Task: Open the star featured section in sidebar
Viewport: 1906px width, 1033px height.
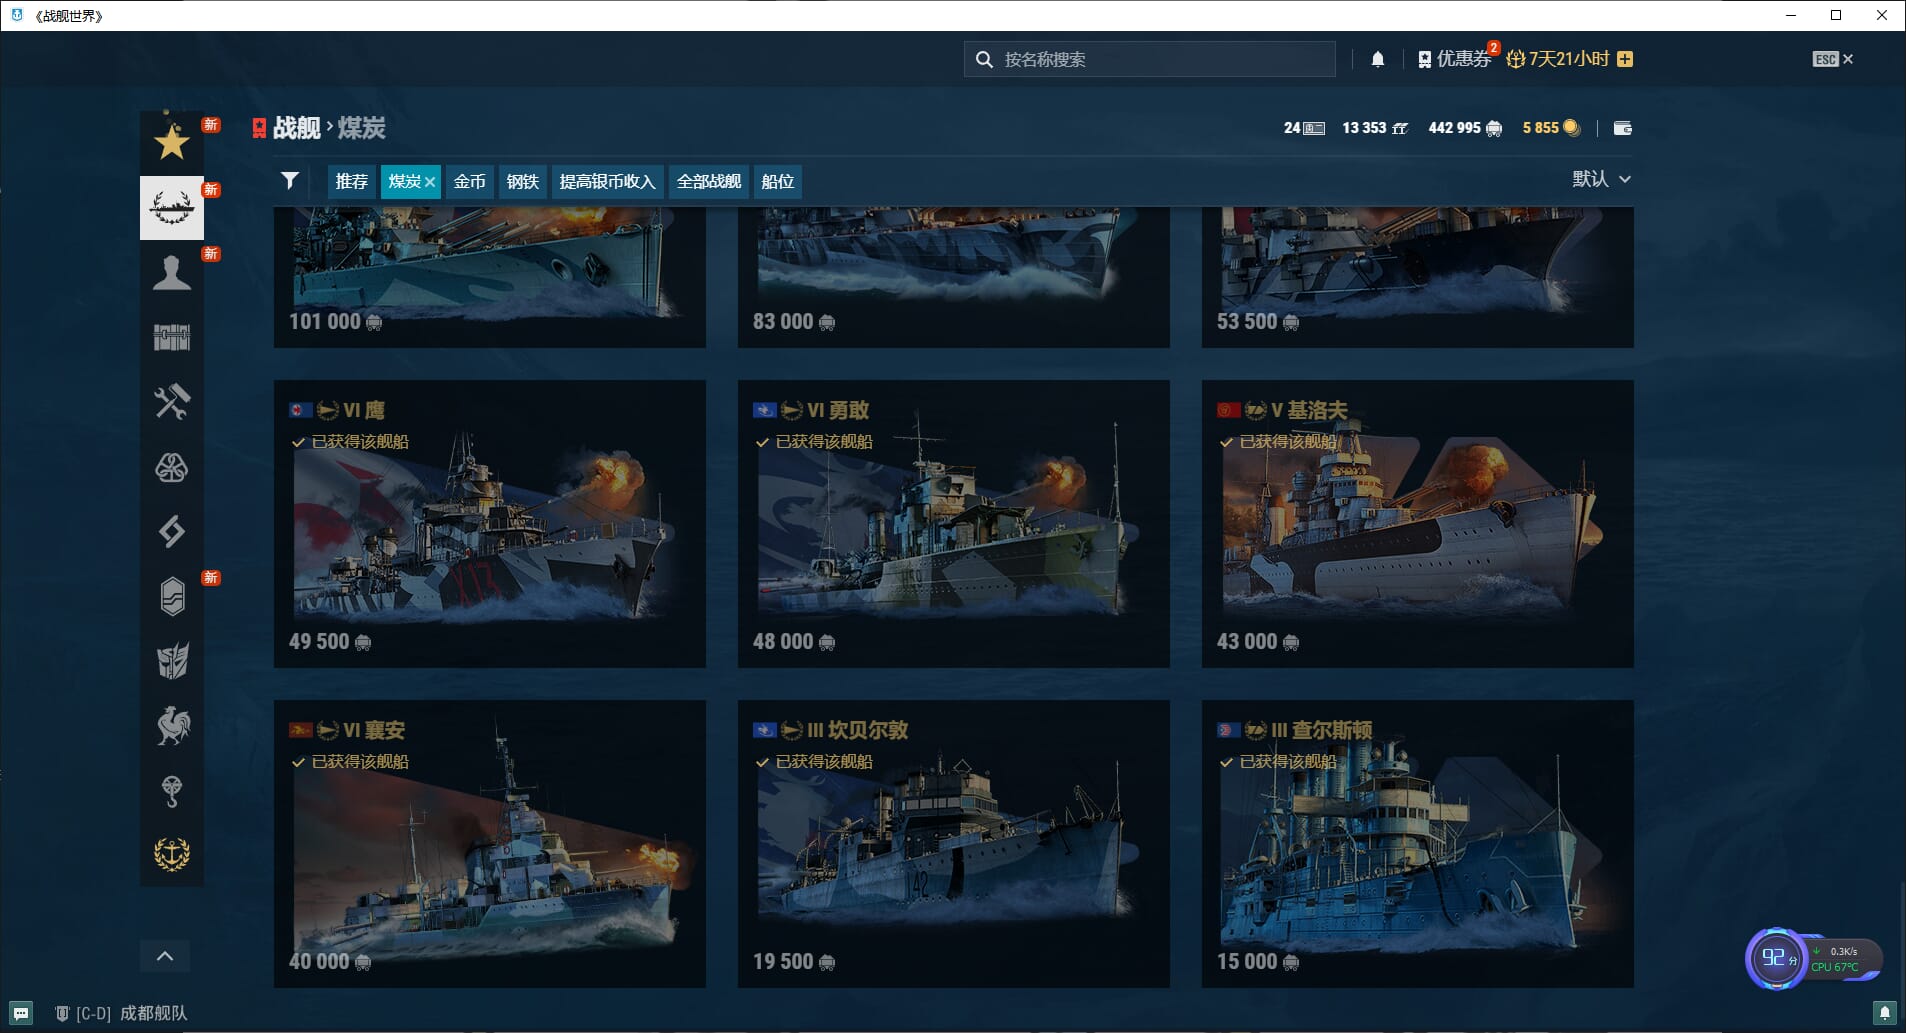Action: pyautogui.click(x=171, y=143)
